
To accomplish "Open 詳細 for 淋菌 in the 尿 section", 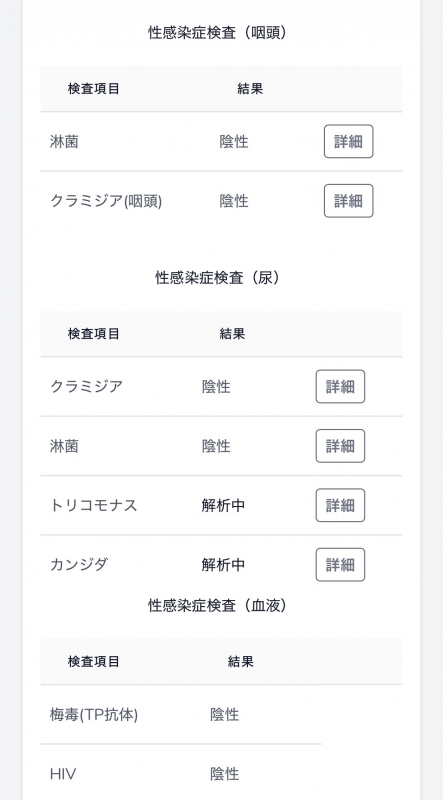I will click(340, 446).
